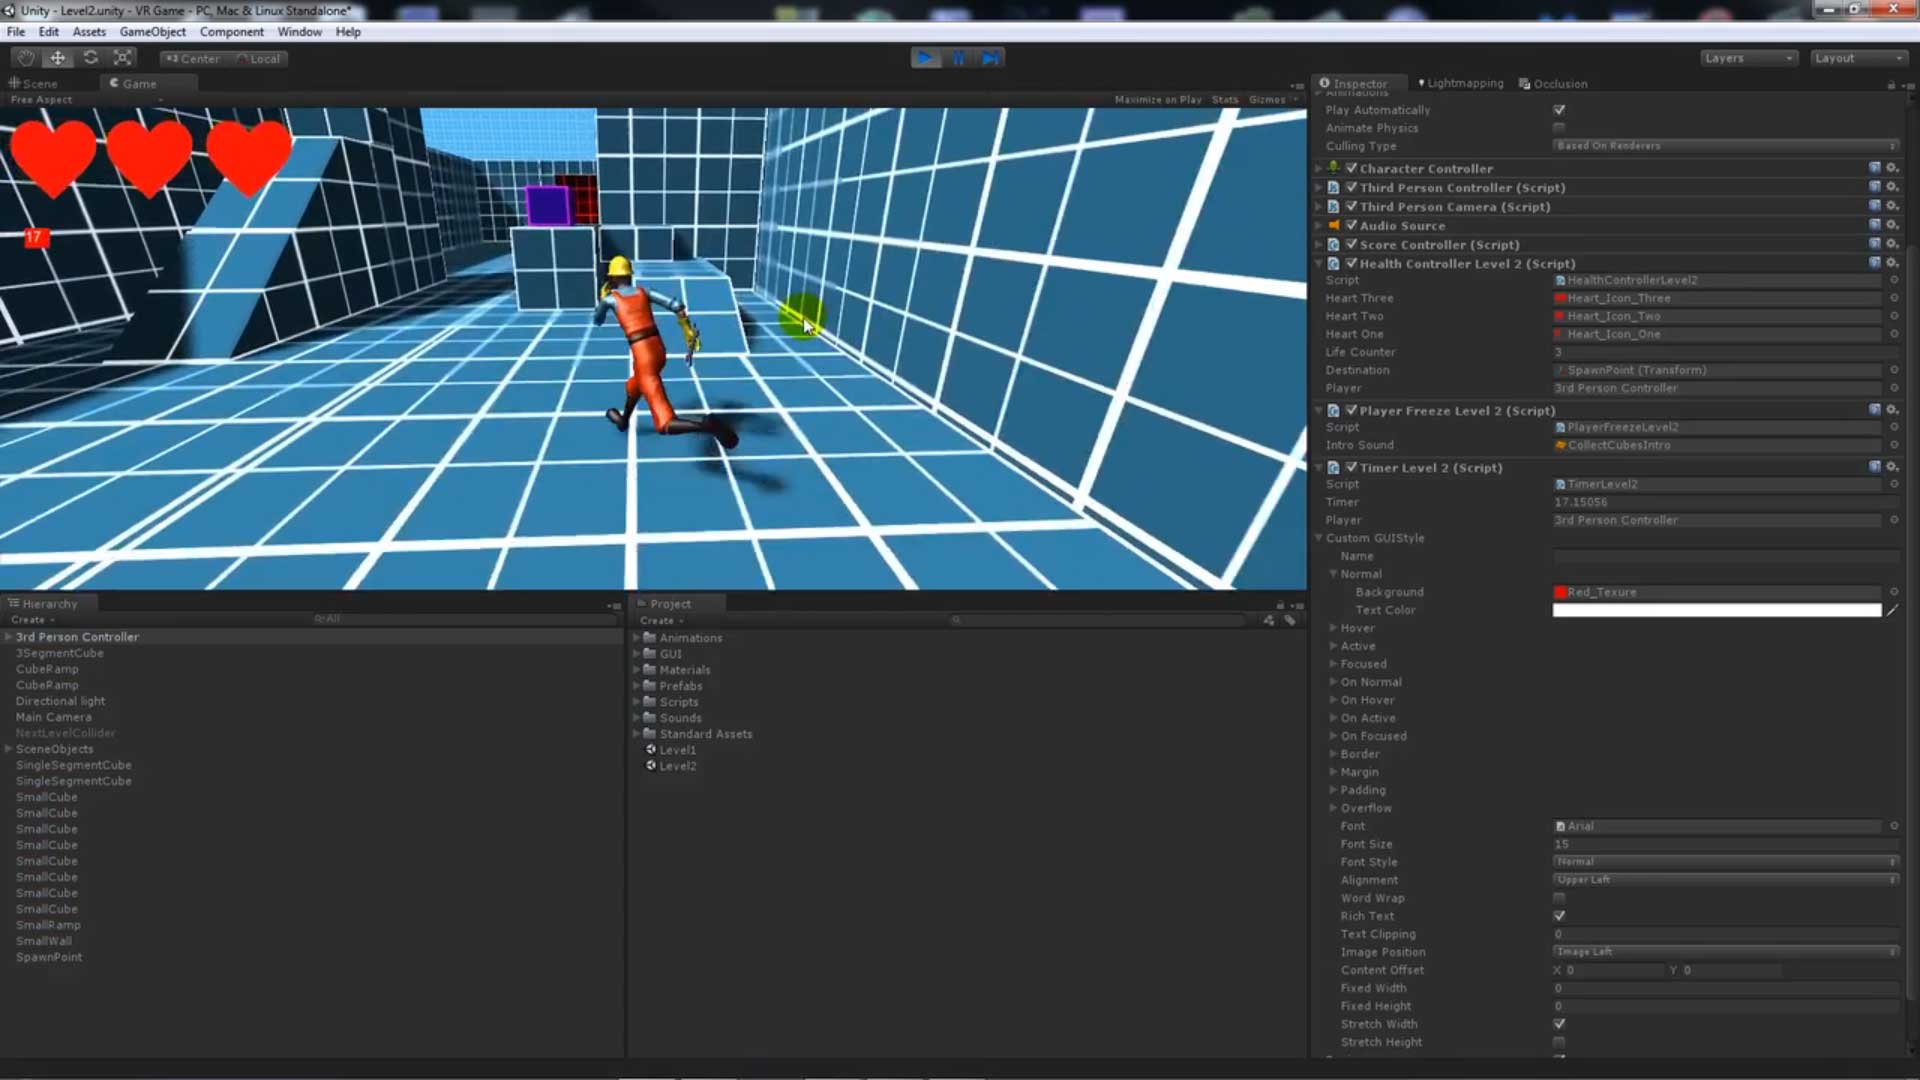Screen dimensions: 1920x1080
Task: Expand the SceneObjects item in Hierarchy
Action: tap(8, 749)
